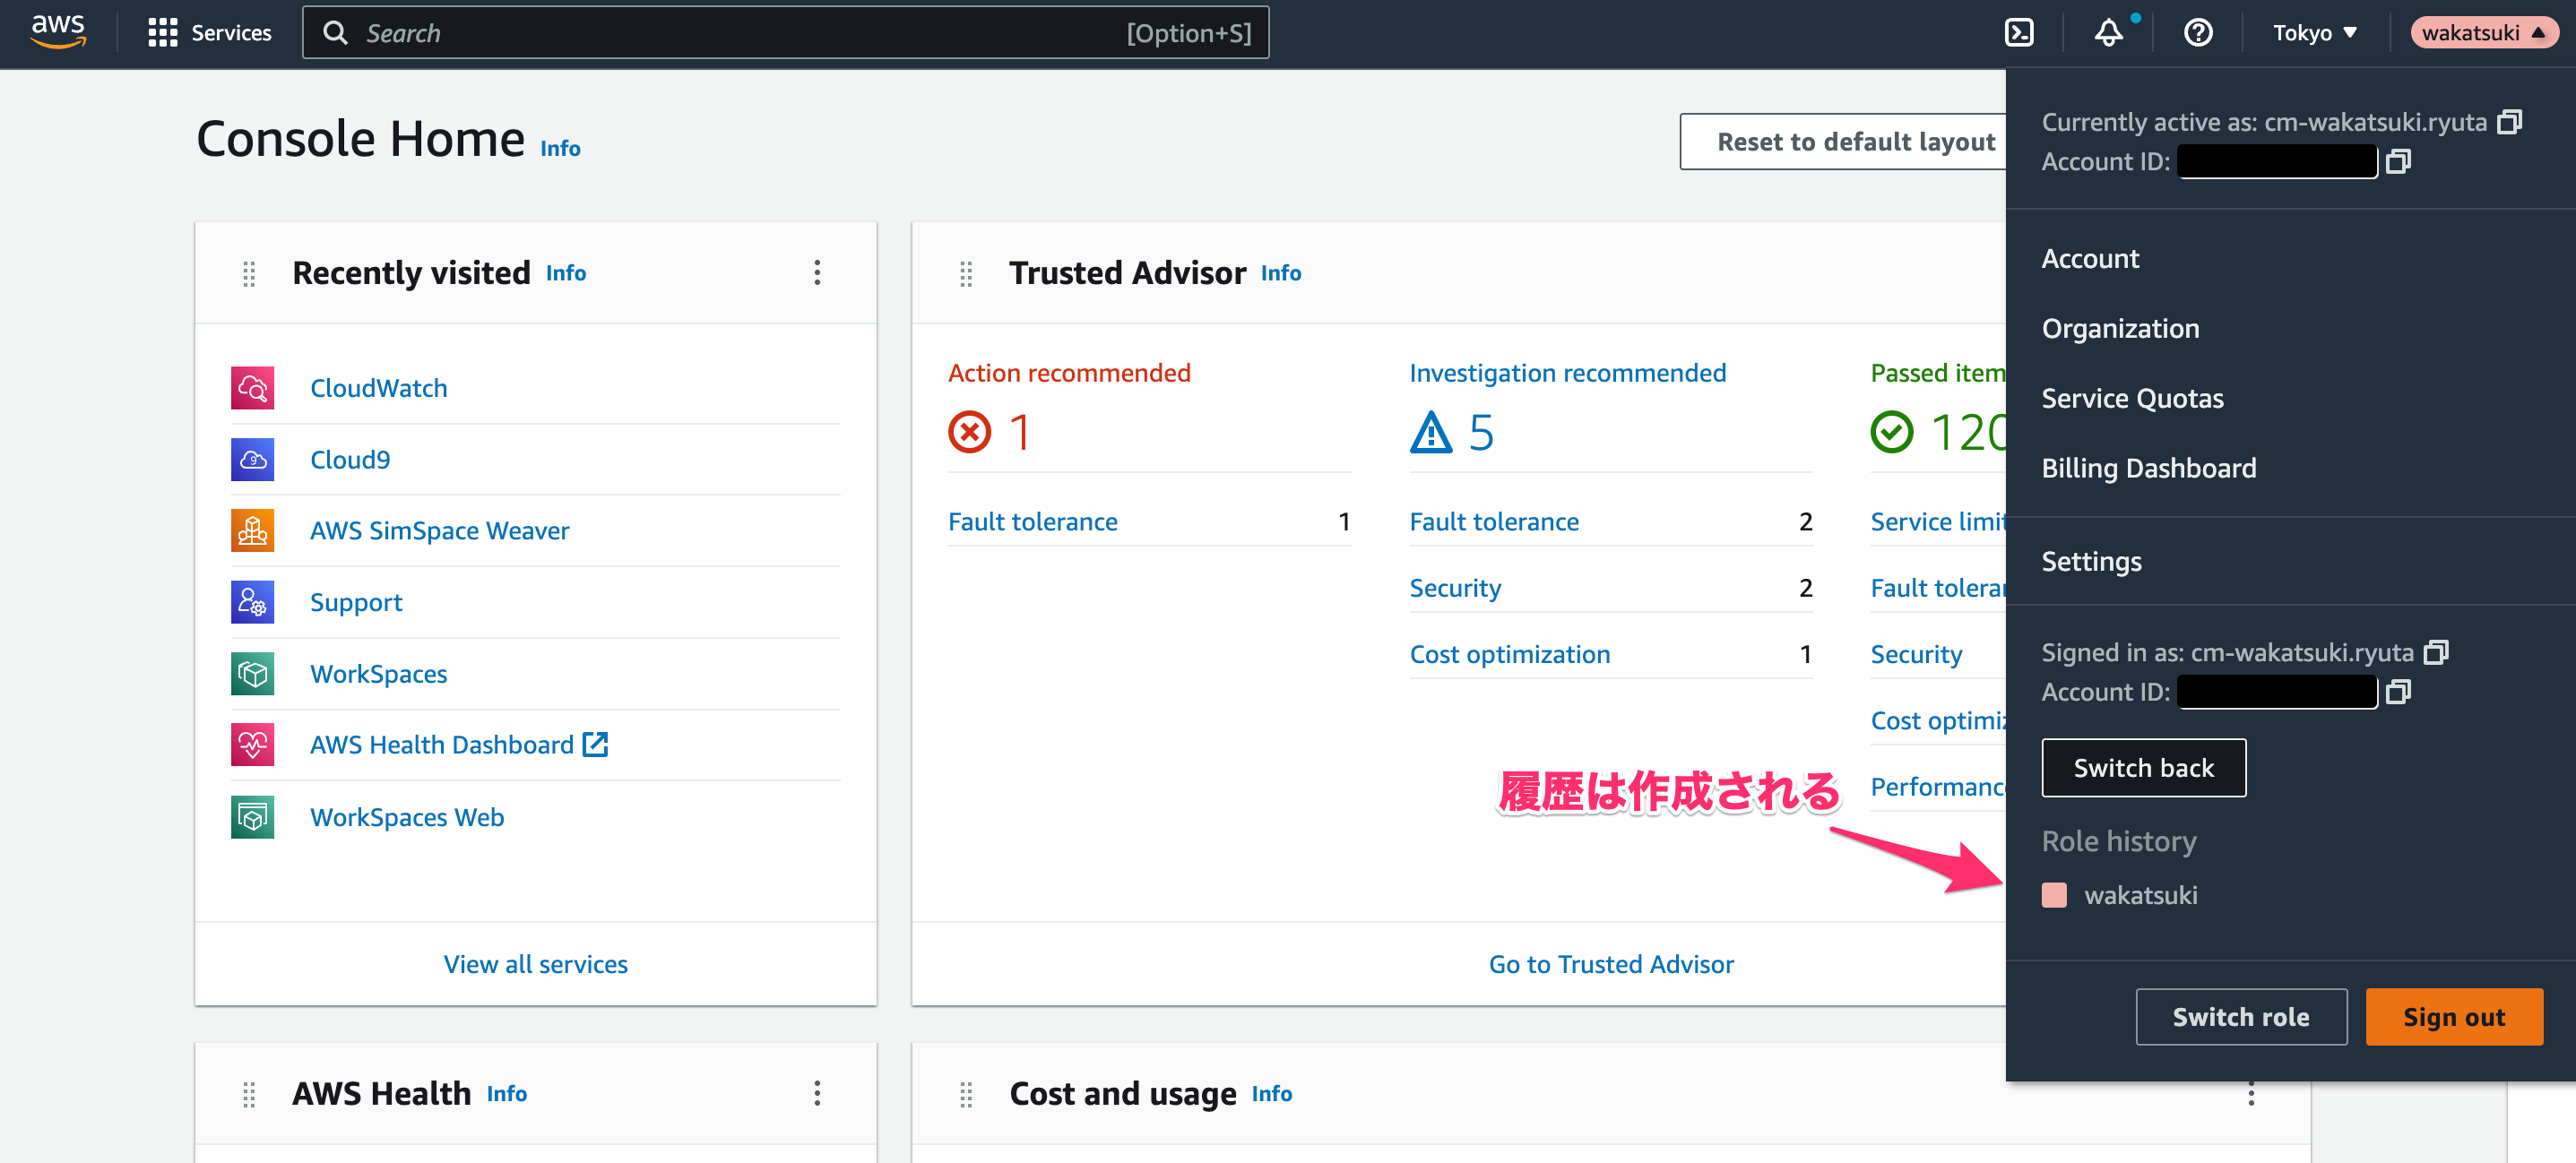Viewport: 2576px width, 1163px height.
Task: Click the Switch back button
Action: click(2143, 768)
